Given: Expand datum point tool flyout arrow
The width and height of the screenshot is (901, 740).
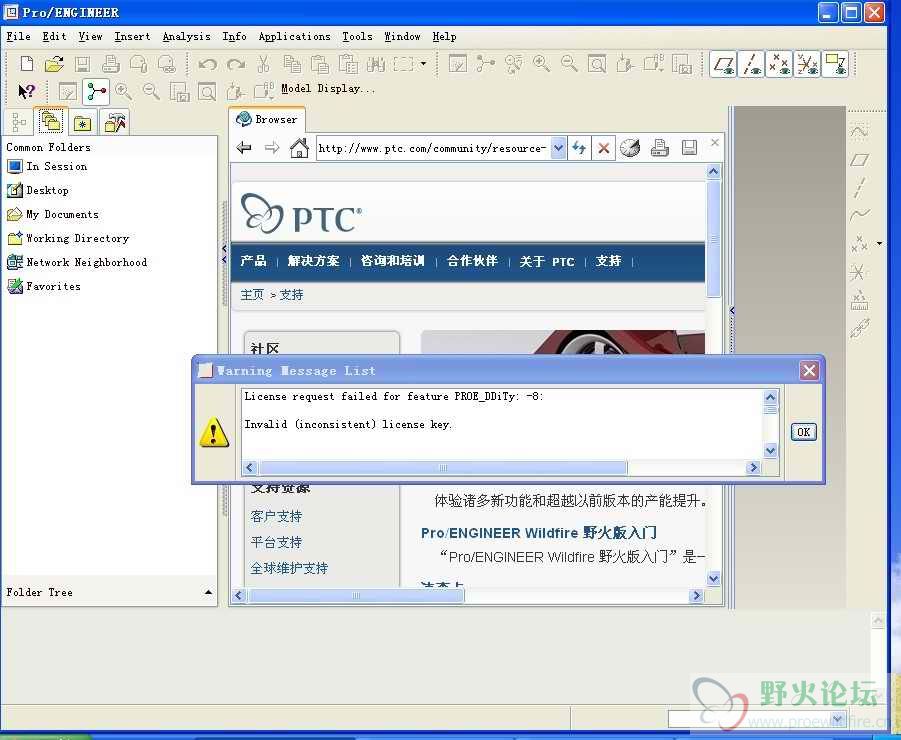Looking at the screenshot, I should [x=879, y=244].
